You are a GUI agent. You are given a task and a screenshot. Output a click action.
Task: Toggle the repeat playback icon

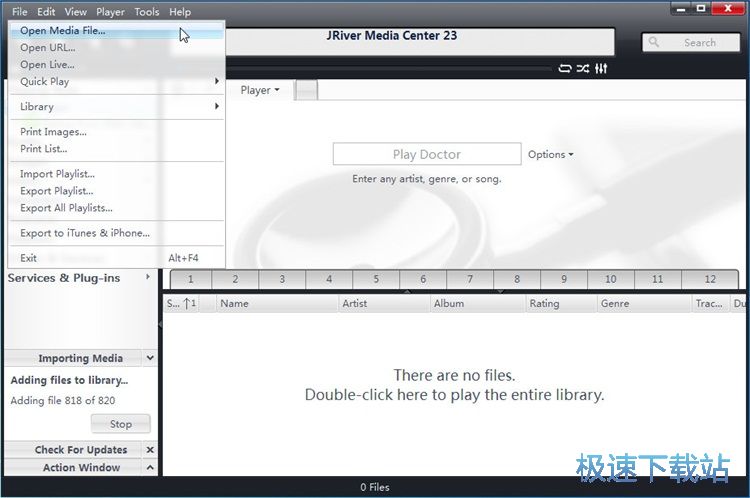[564, 68]
